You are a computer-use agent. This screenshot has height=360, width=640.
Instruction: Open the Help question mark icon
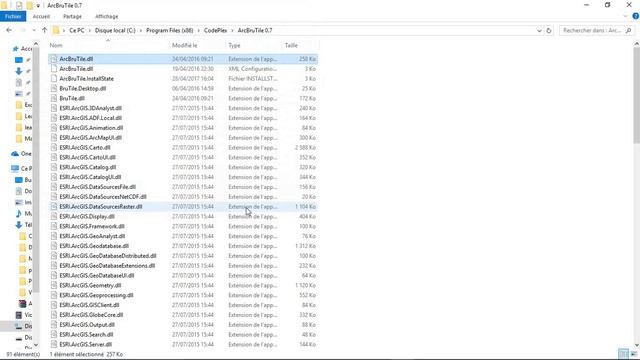[x=636, y=16]
